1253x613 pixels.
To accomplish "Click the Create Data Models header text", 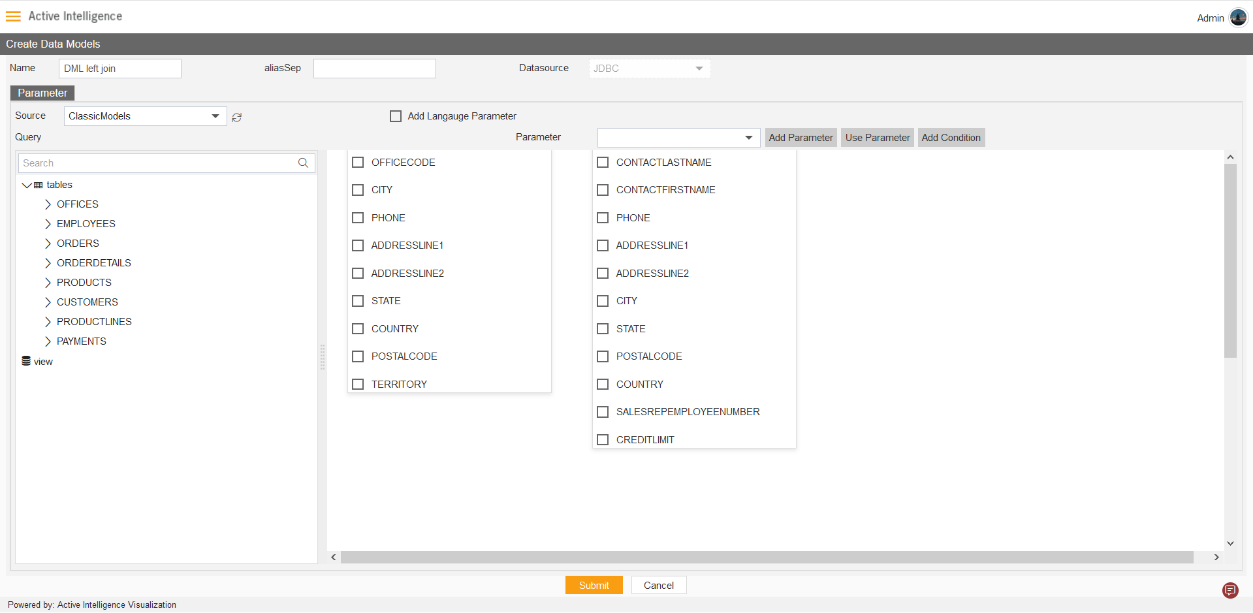I will coord(53,44).
